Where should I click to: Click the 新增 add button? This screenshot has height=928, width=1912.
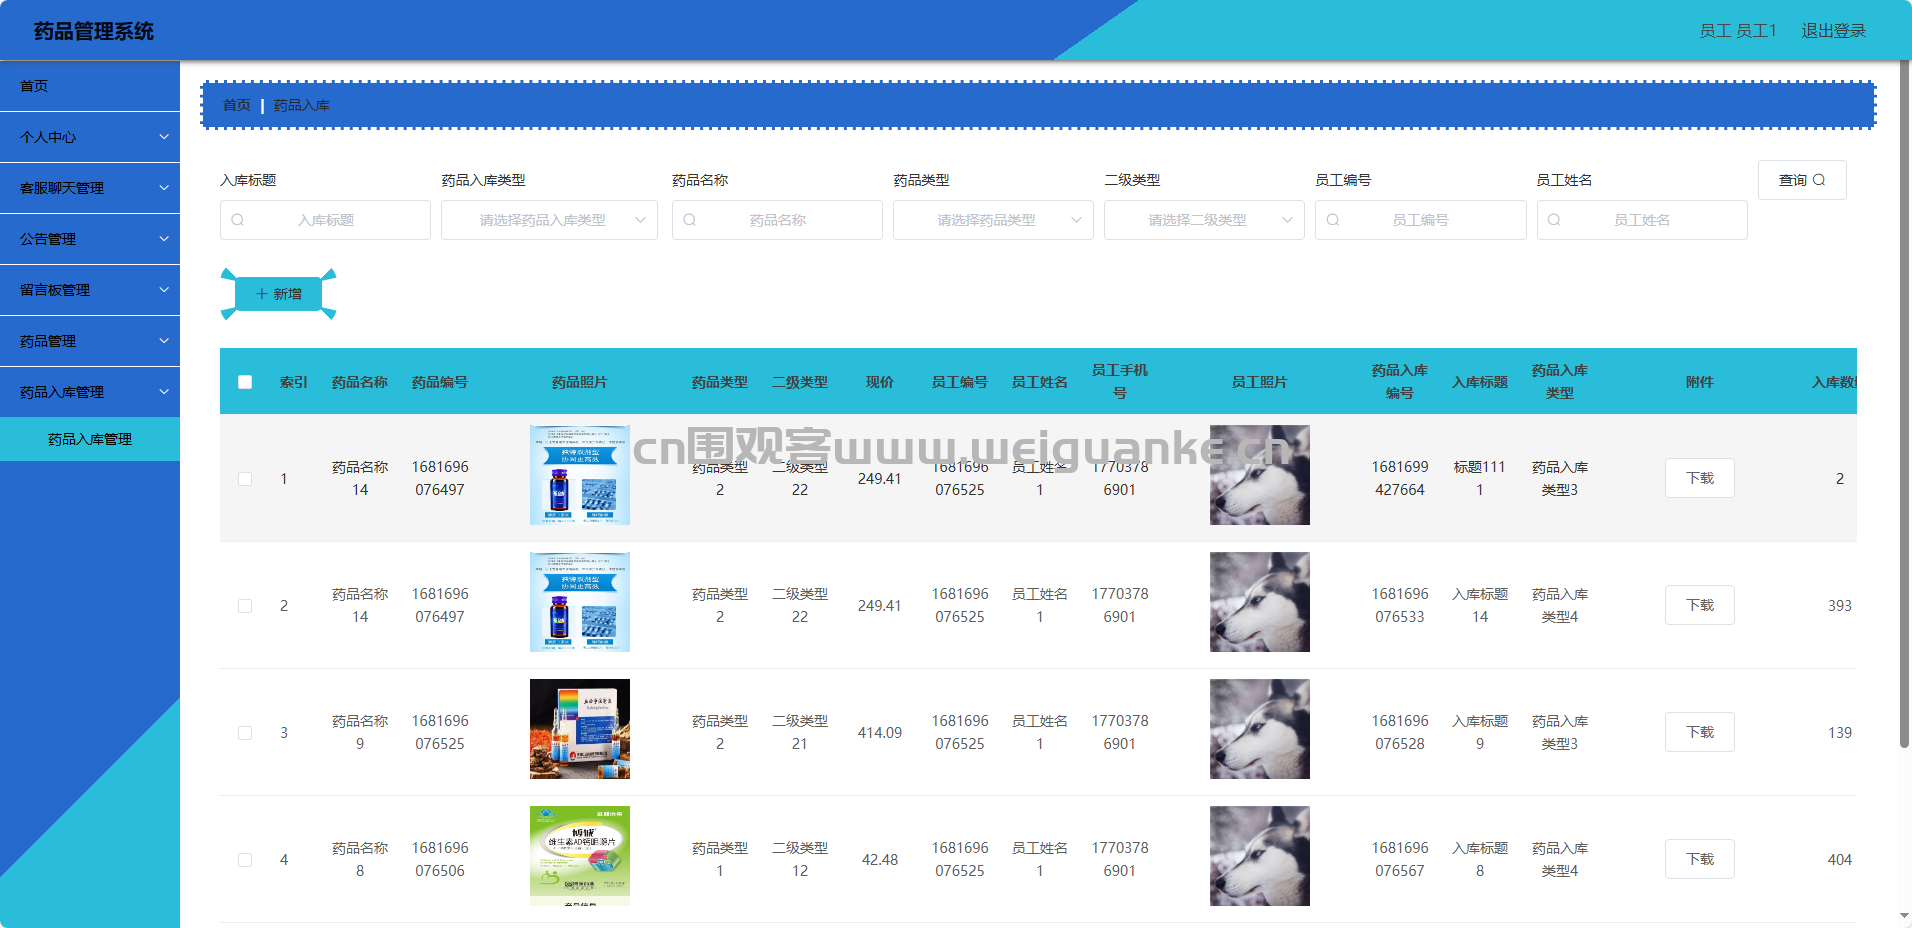279,294
